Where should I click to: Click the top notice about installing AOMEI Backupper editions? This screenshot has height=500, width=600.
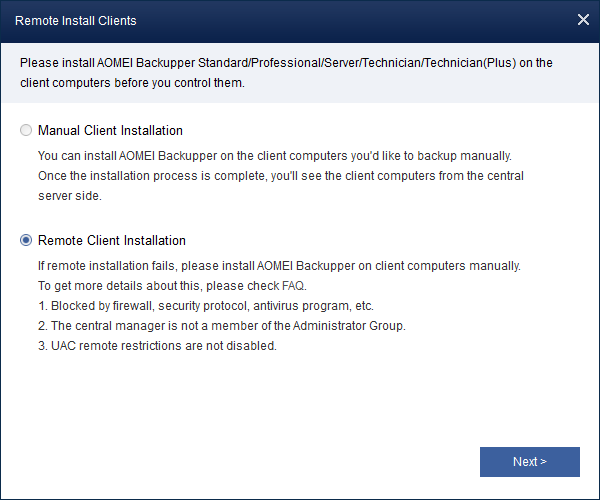click(286, 63)
